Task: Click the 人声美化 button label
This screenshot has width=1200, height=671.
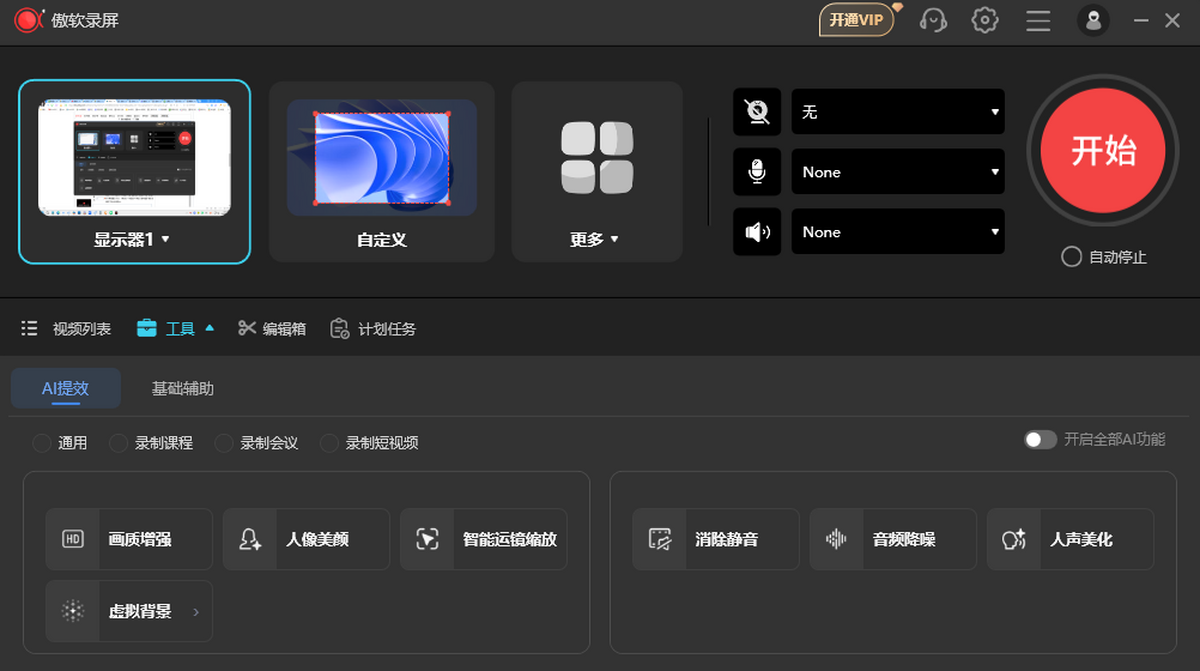Action: (1081, 540)
